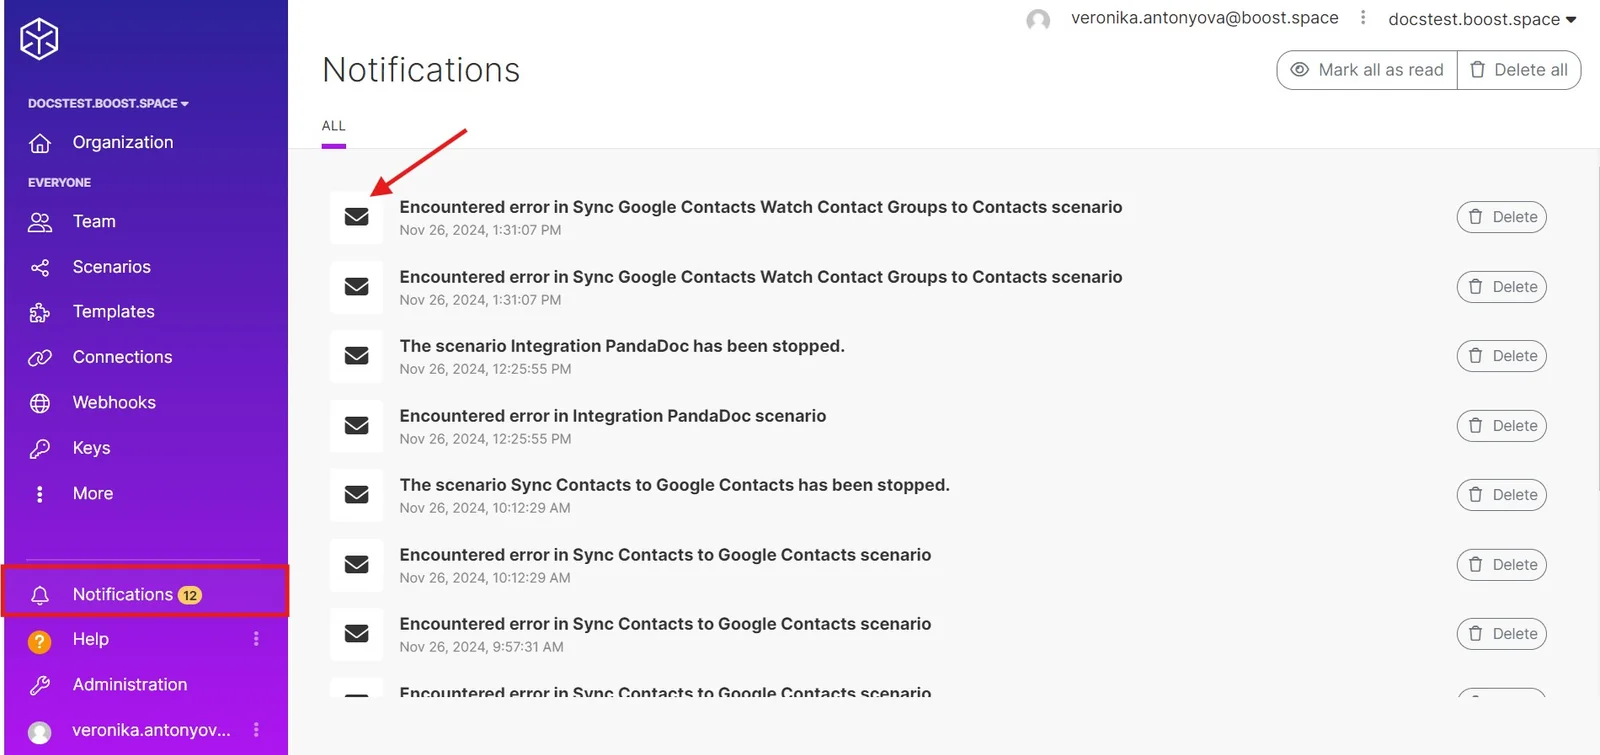Open the Webhooks globe icon
The width and height of the screenshot is (1600, 755).
[x=40, y=403]
